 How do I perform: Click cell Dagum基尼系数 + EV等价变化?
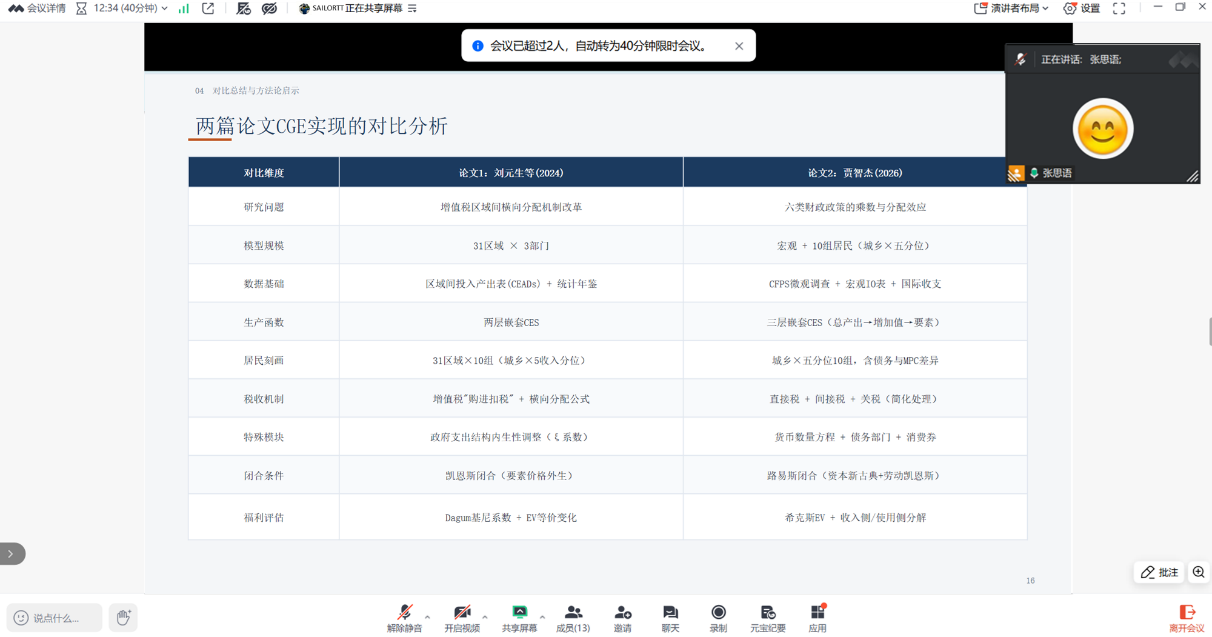tap(511, 518)
